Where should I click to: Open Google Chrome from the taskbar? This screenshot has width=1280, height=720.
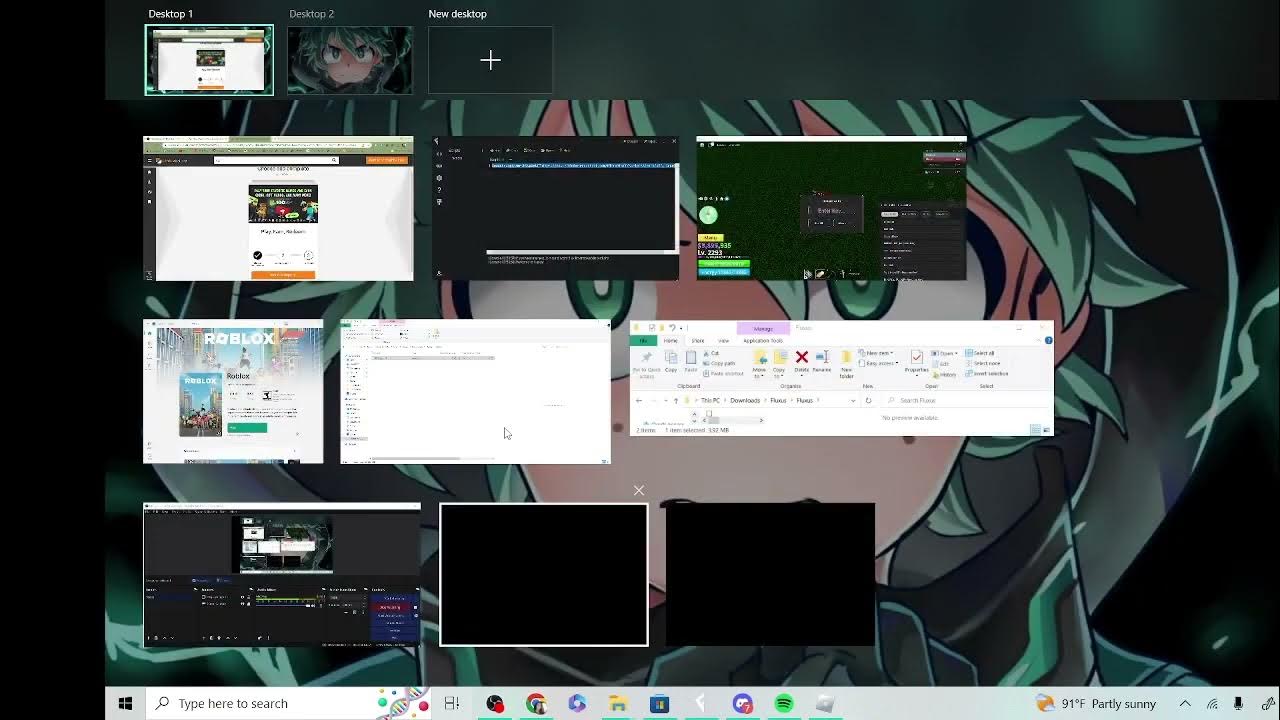(x=536, y=703)
